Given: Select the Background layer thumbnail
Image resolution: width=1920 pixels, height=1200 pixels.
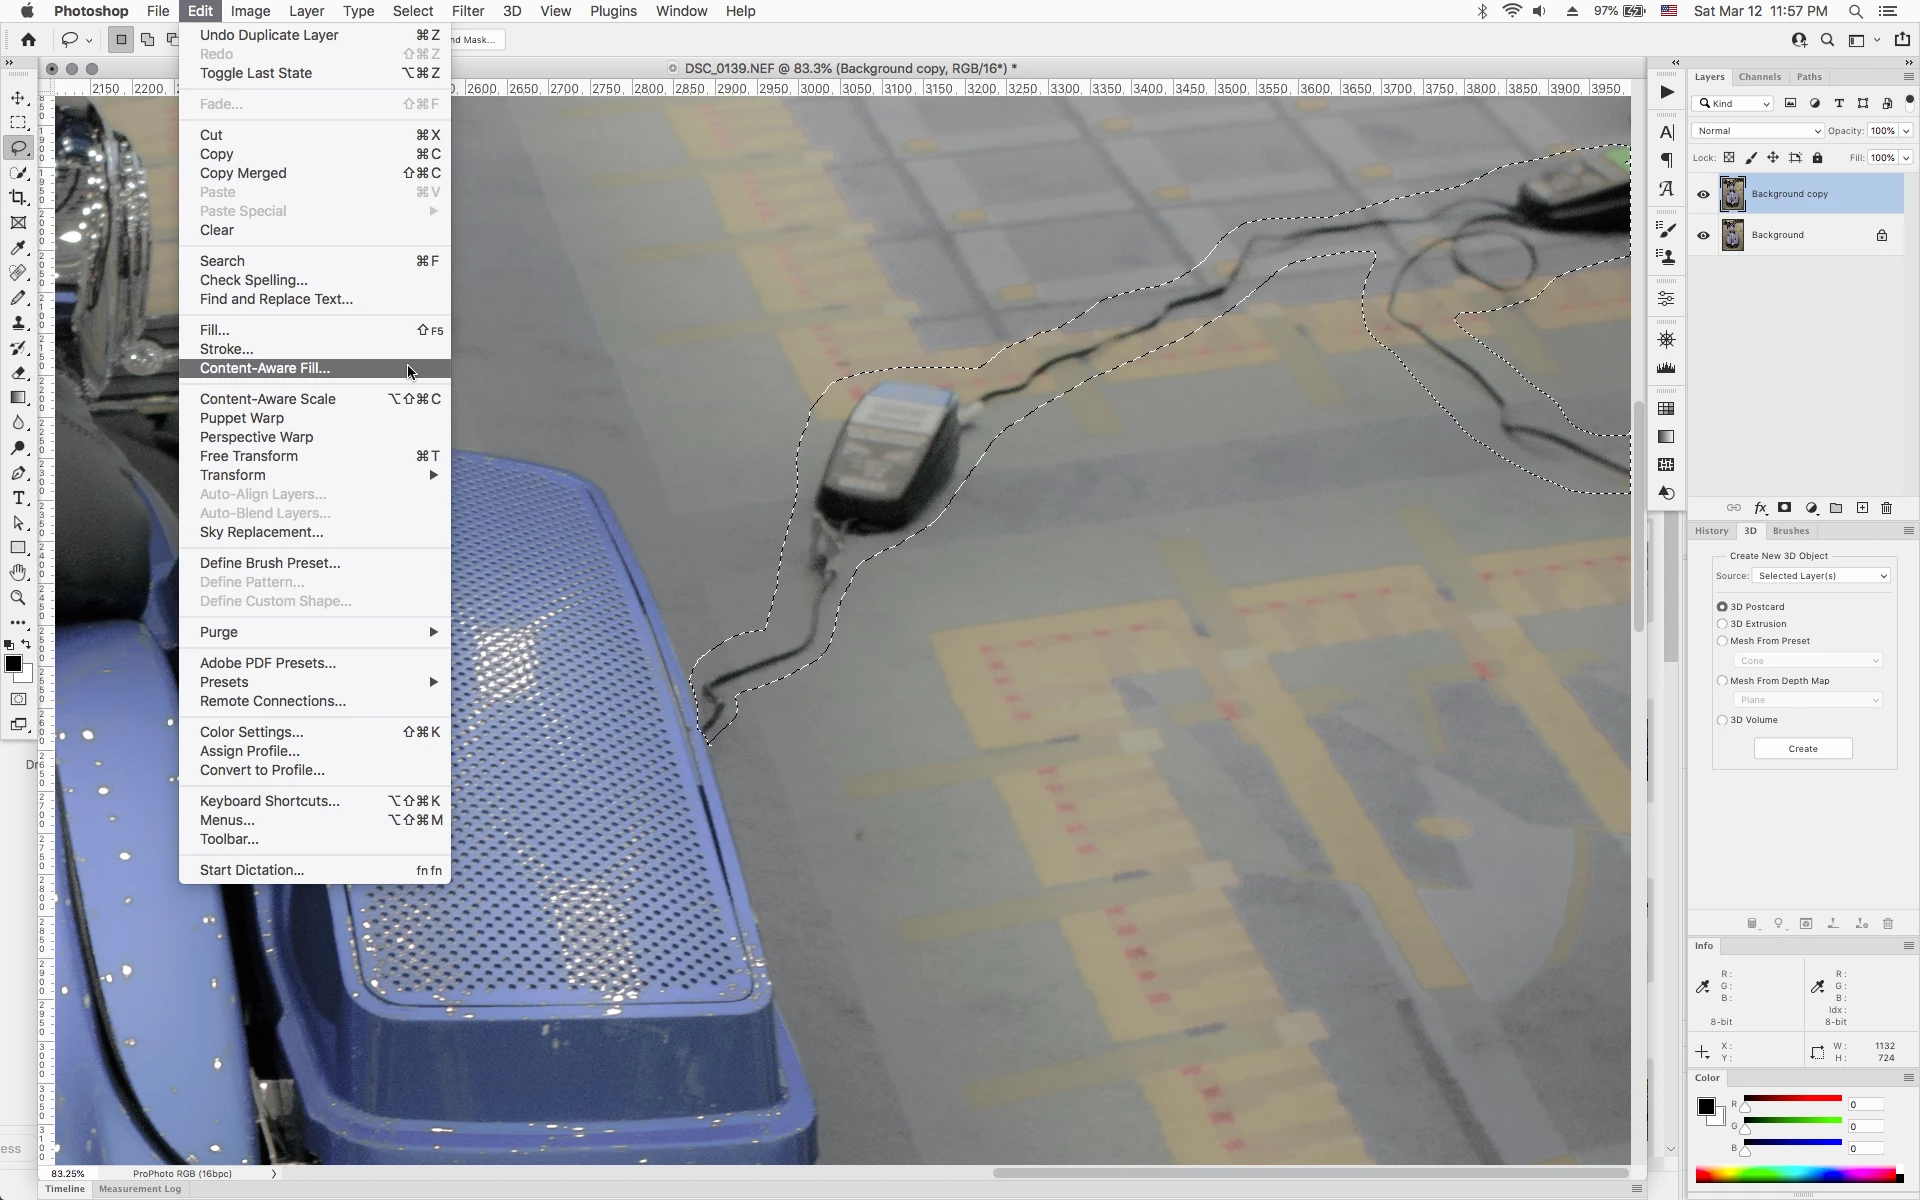Looking at the screenshot, I should [1732, 235].
